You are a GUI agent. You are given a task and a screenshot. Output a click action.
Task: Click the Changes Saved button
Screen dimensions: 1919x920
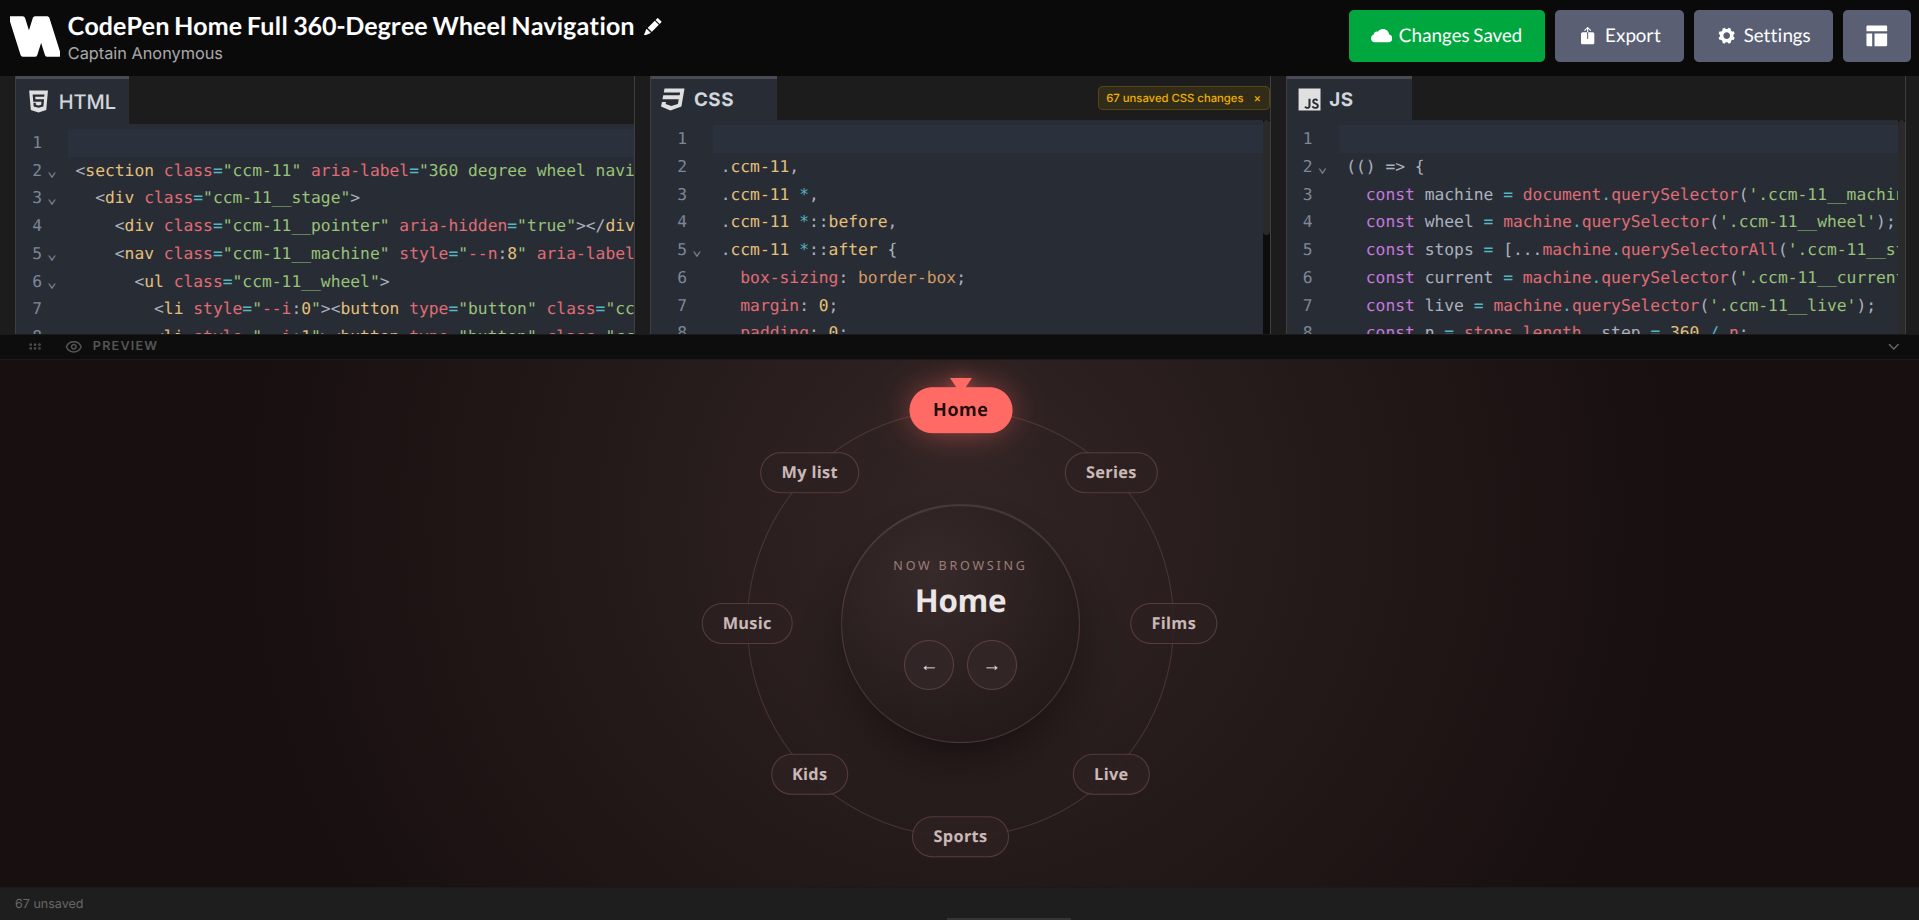point(1446,36)
